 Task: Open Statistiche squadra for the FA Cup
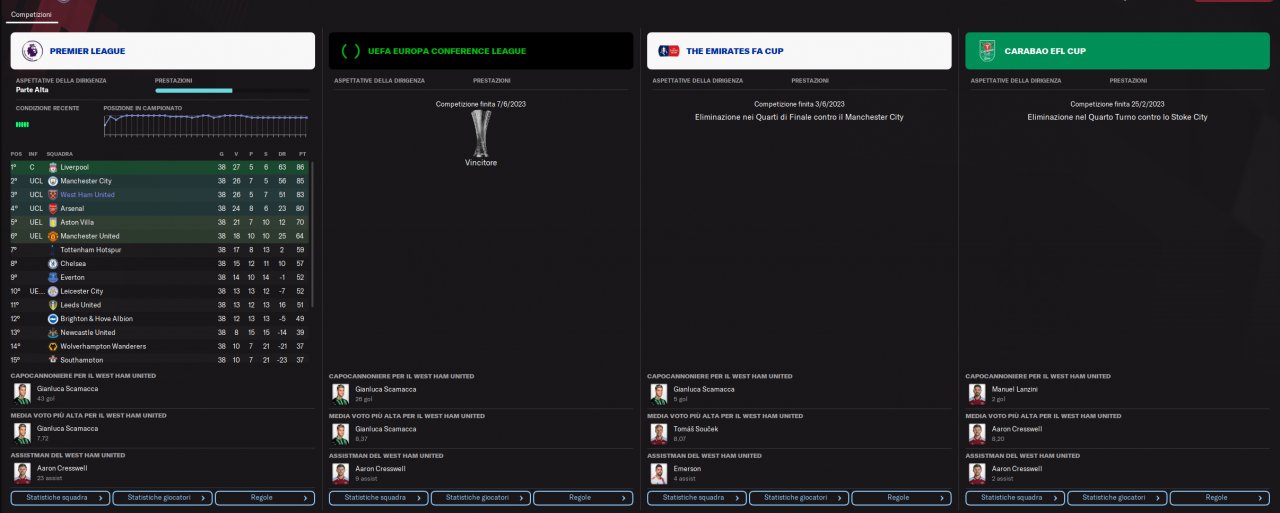pyautogui.click(x=697, y=497)
